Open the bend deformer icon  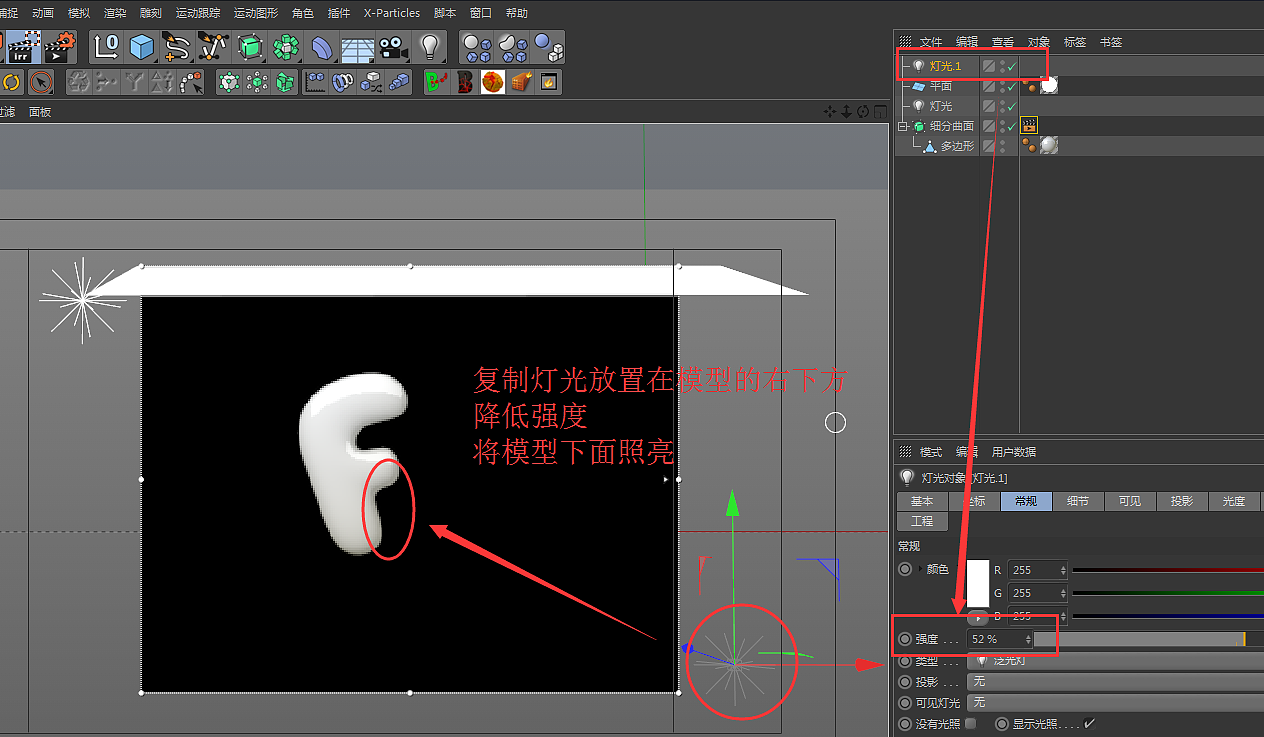click(x=322, y=46)
